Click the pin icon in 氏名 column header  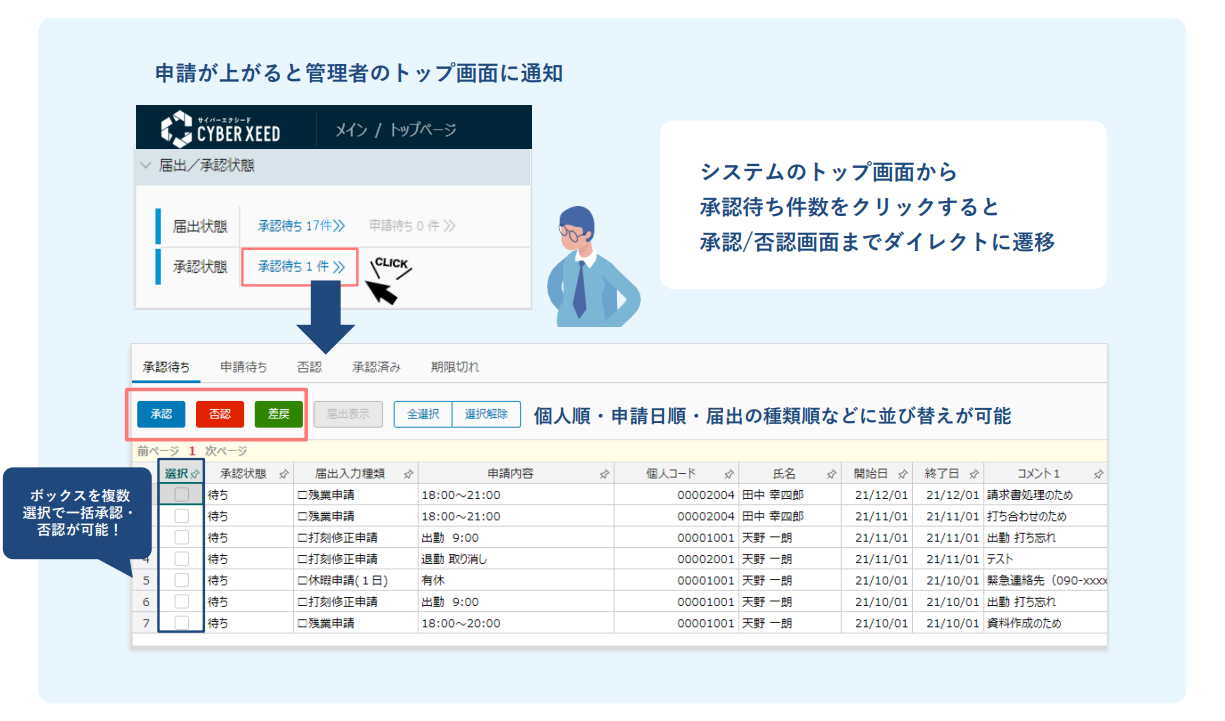point(831,474)
